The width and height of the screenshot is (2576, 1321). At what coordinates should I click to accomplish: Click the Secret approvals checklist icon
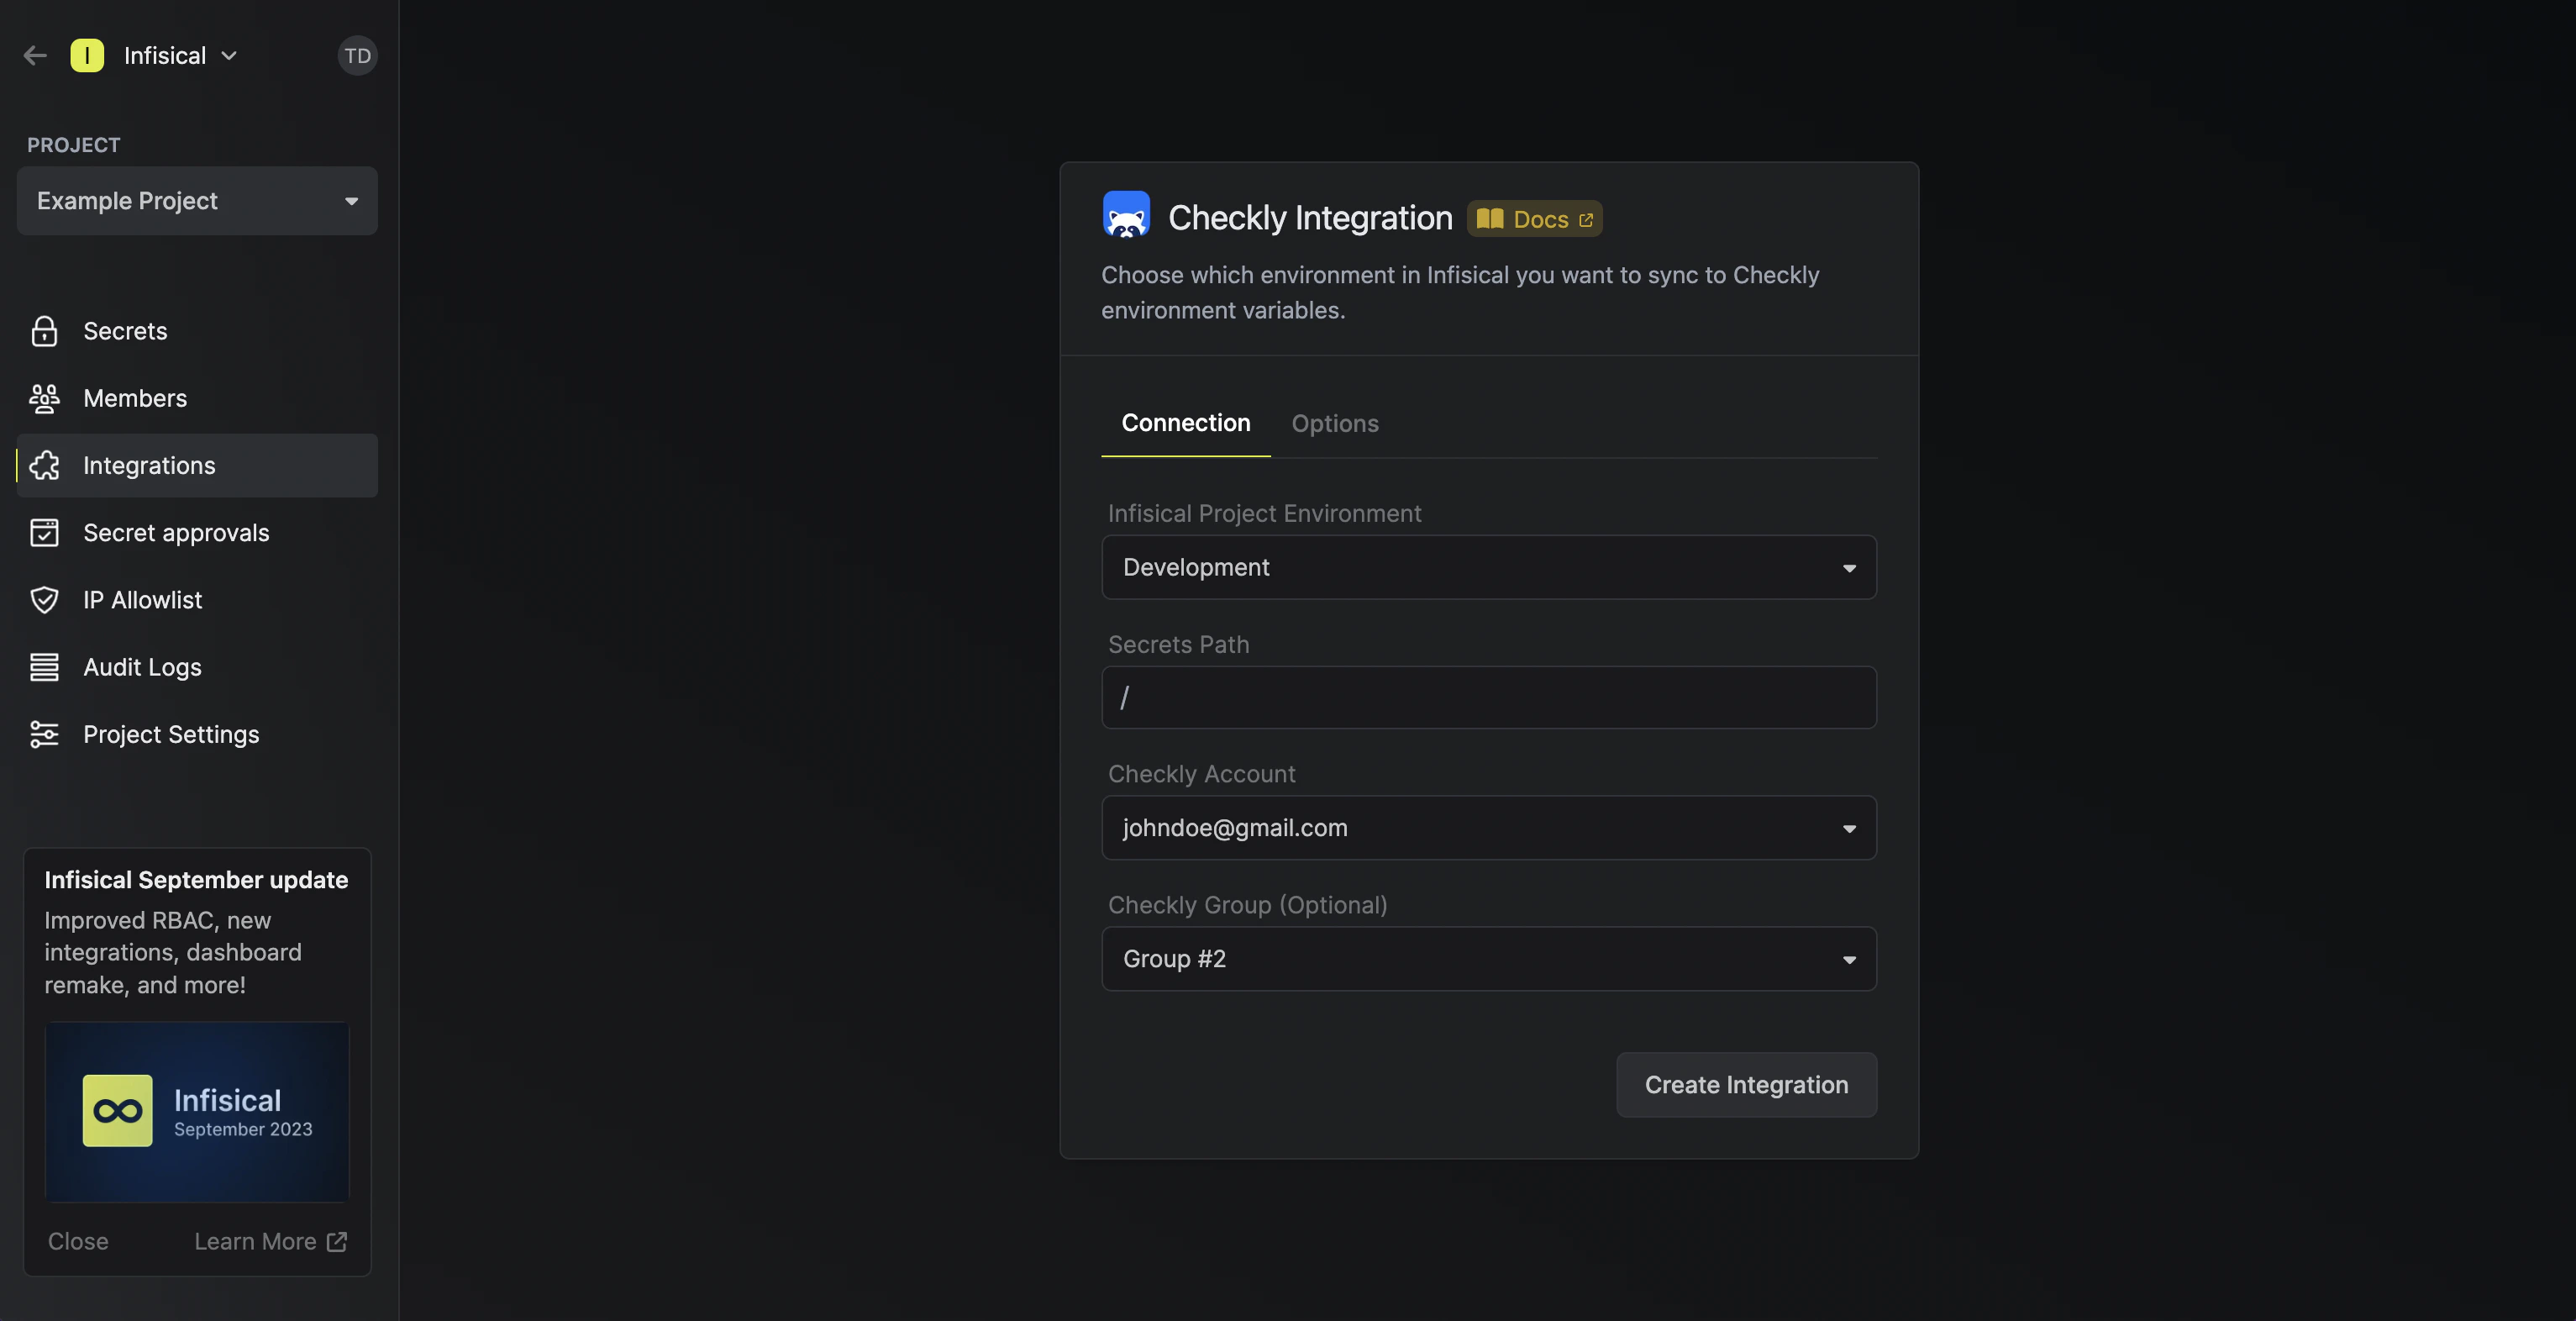[x=44, y=532]
